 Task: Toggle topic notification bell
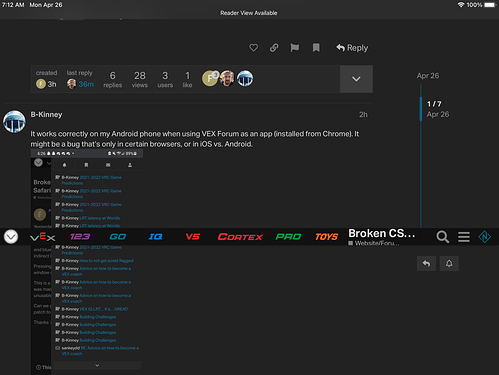(x=449, y=264)
